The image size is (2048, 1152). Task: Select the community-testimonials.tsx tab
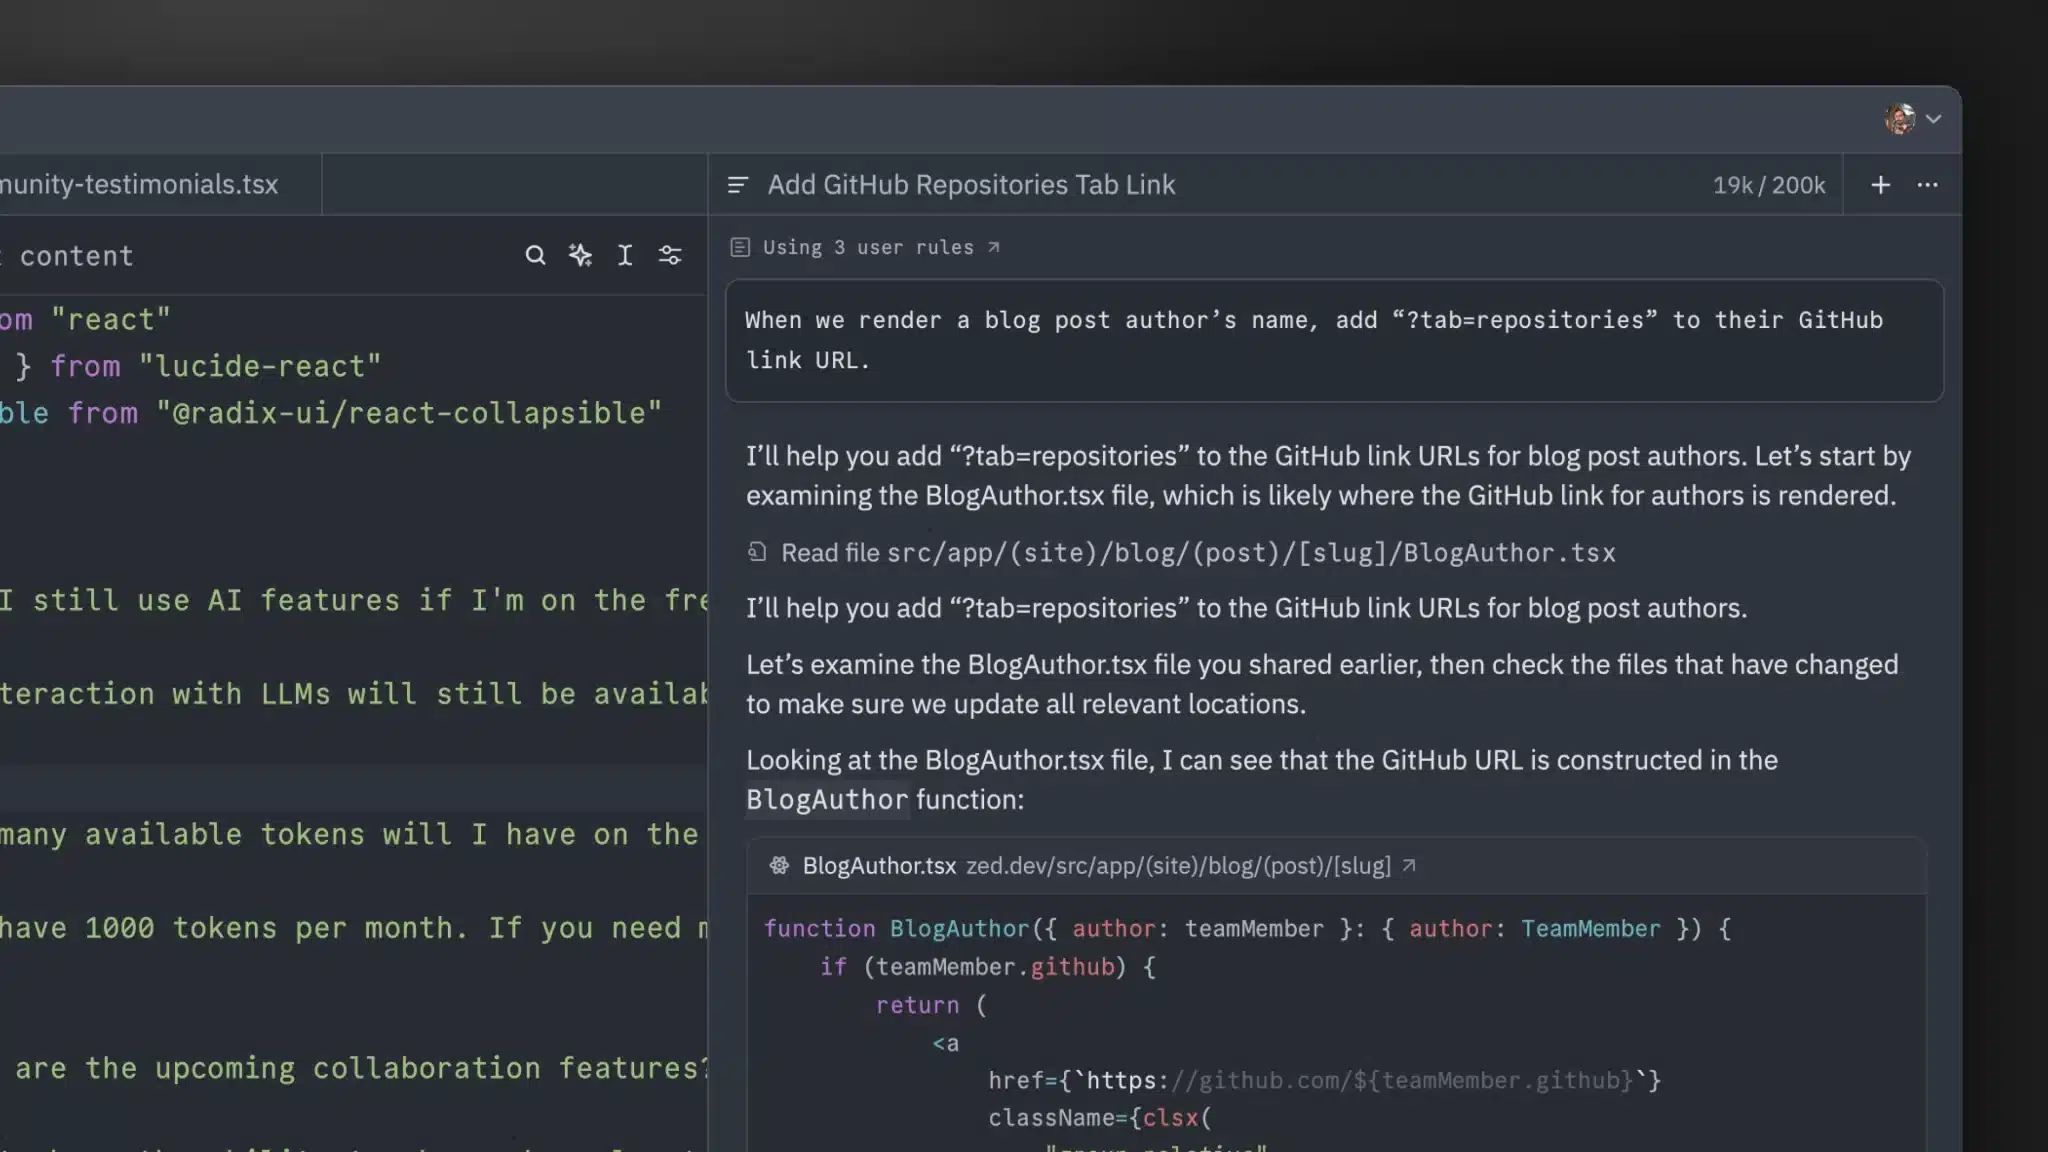point(140,184)
